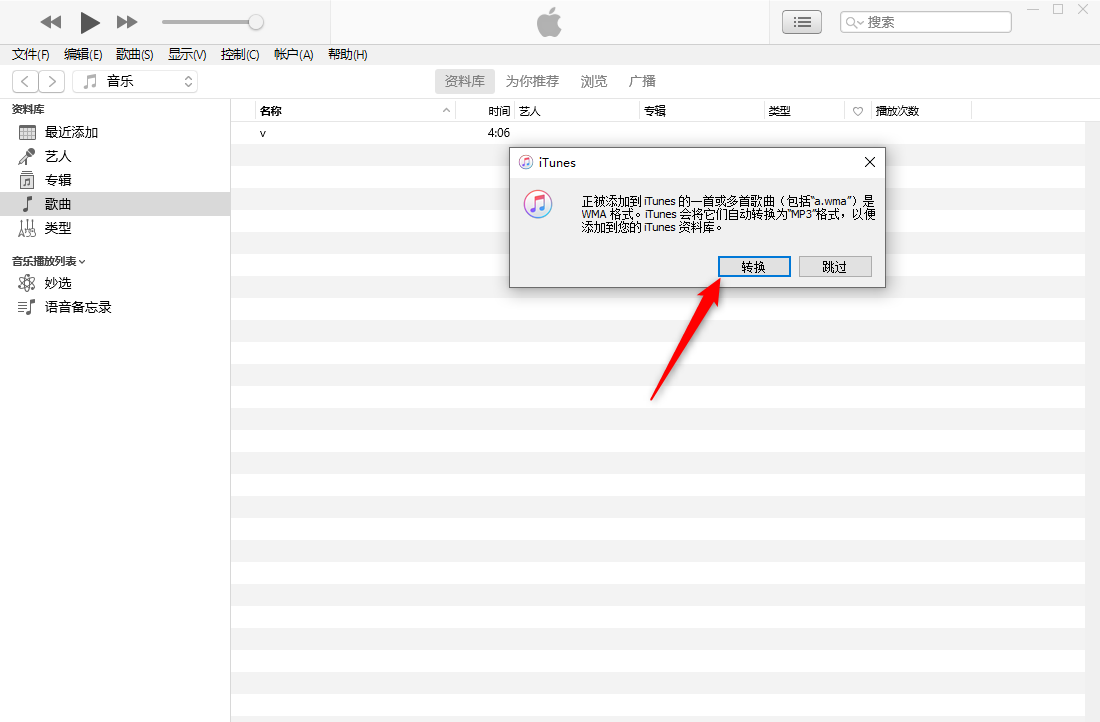Click the 妙选 atom icon
The image size is (1100, 722).
click(x=27, y=283)
